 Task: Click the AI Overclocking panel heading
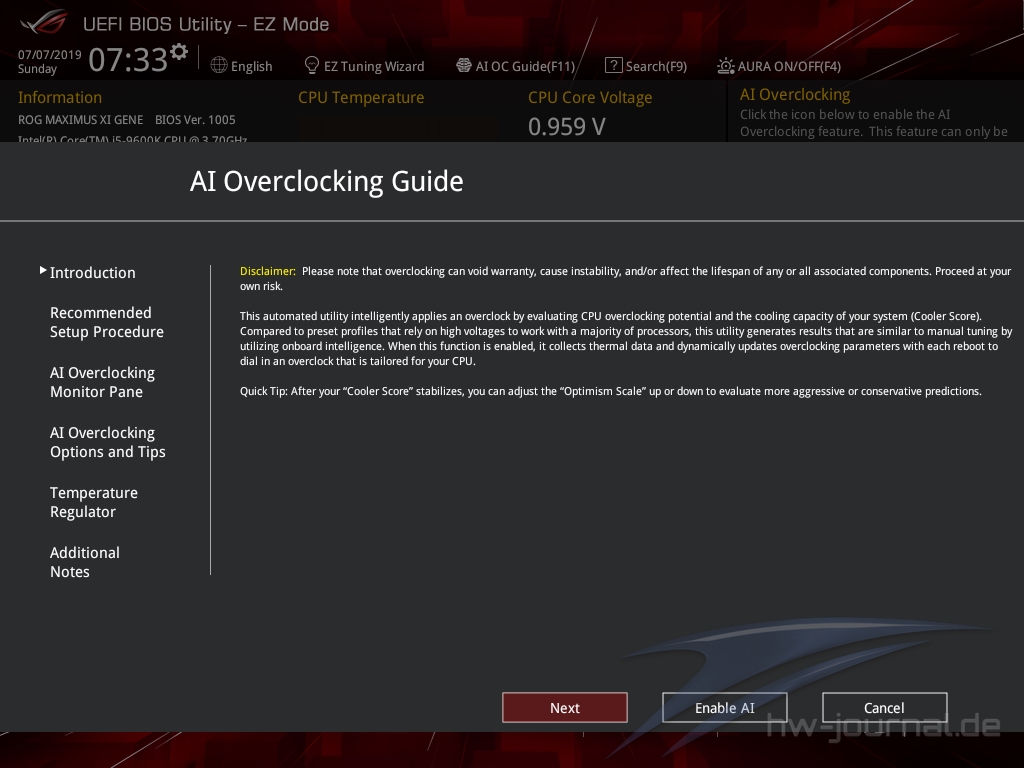point(795,95)
